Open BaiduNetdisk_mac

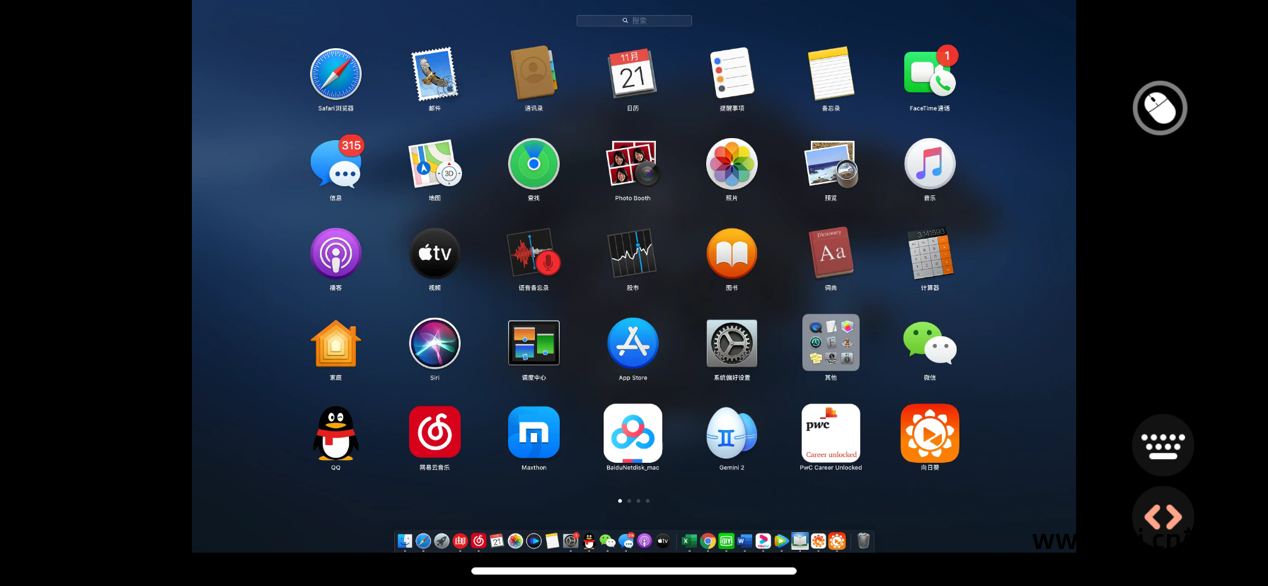(x=633, y=433)
